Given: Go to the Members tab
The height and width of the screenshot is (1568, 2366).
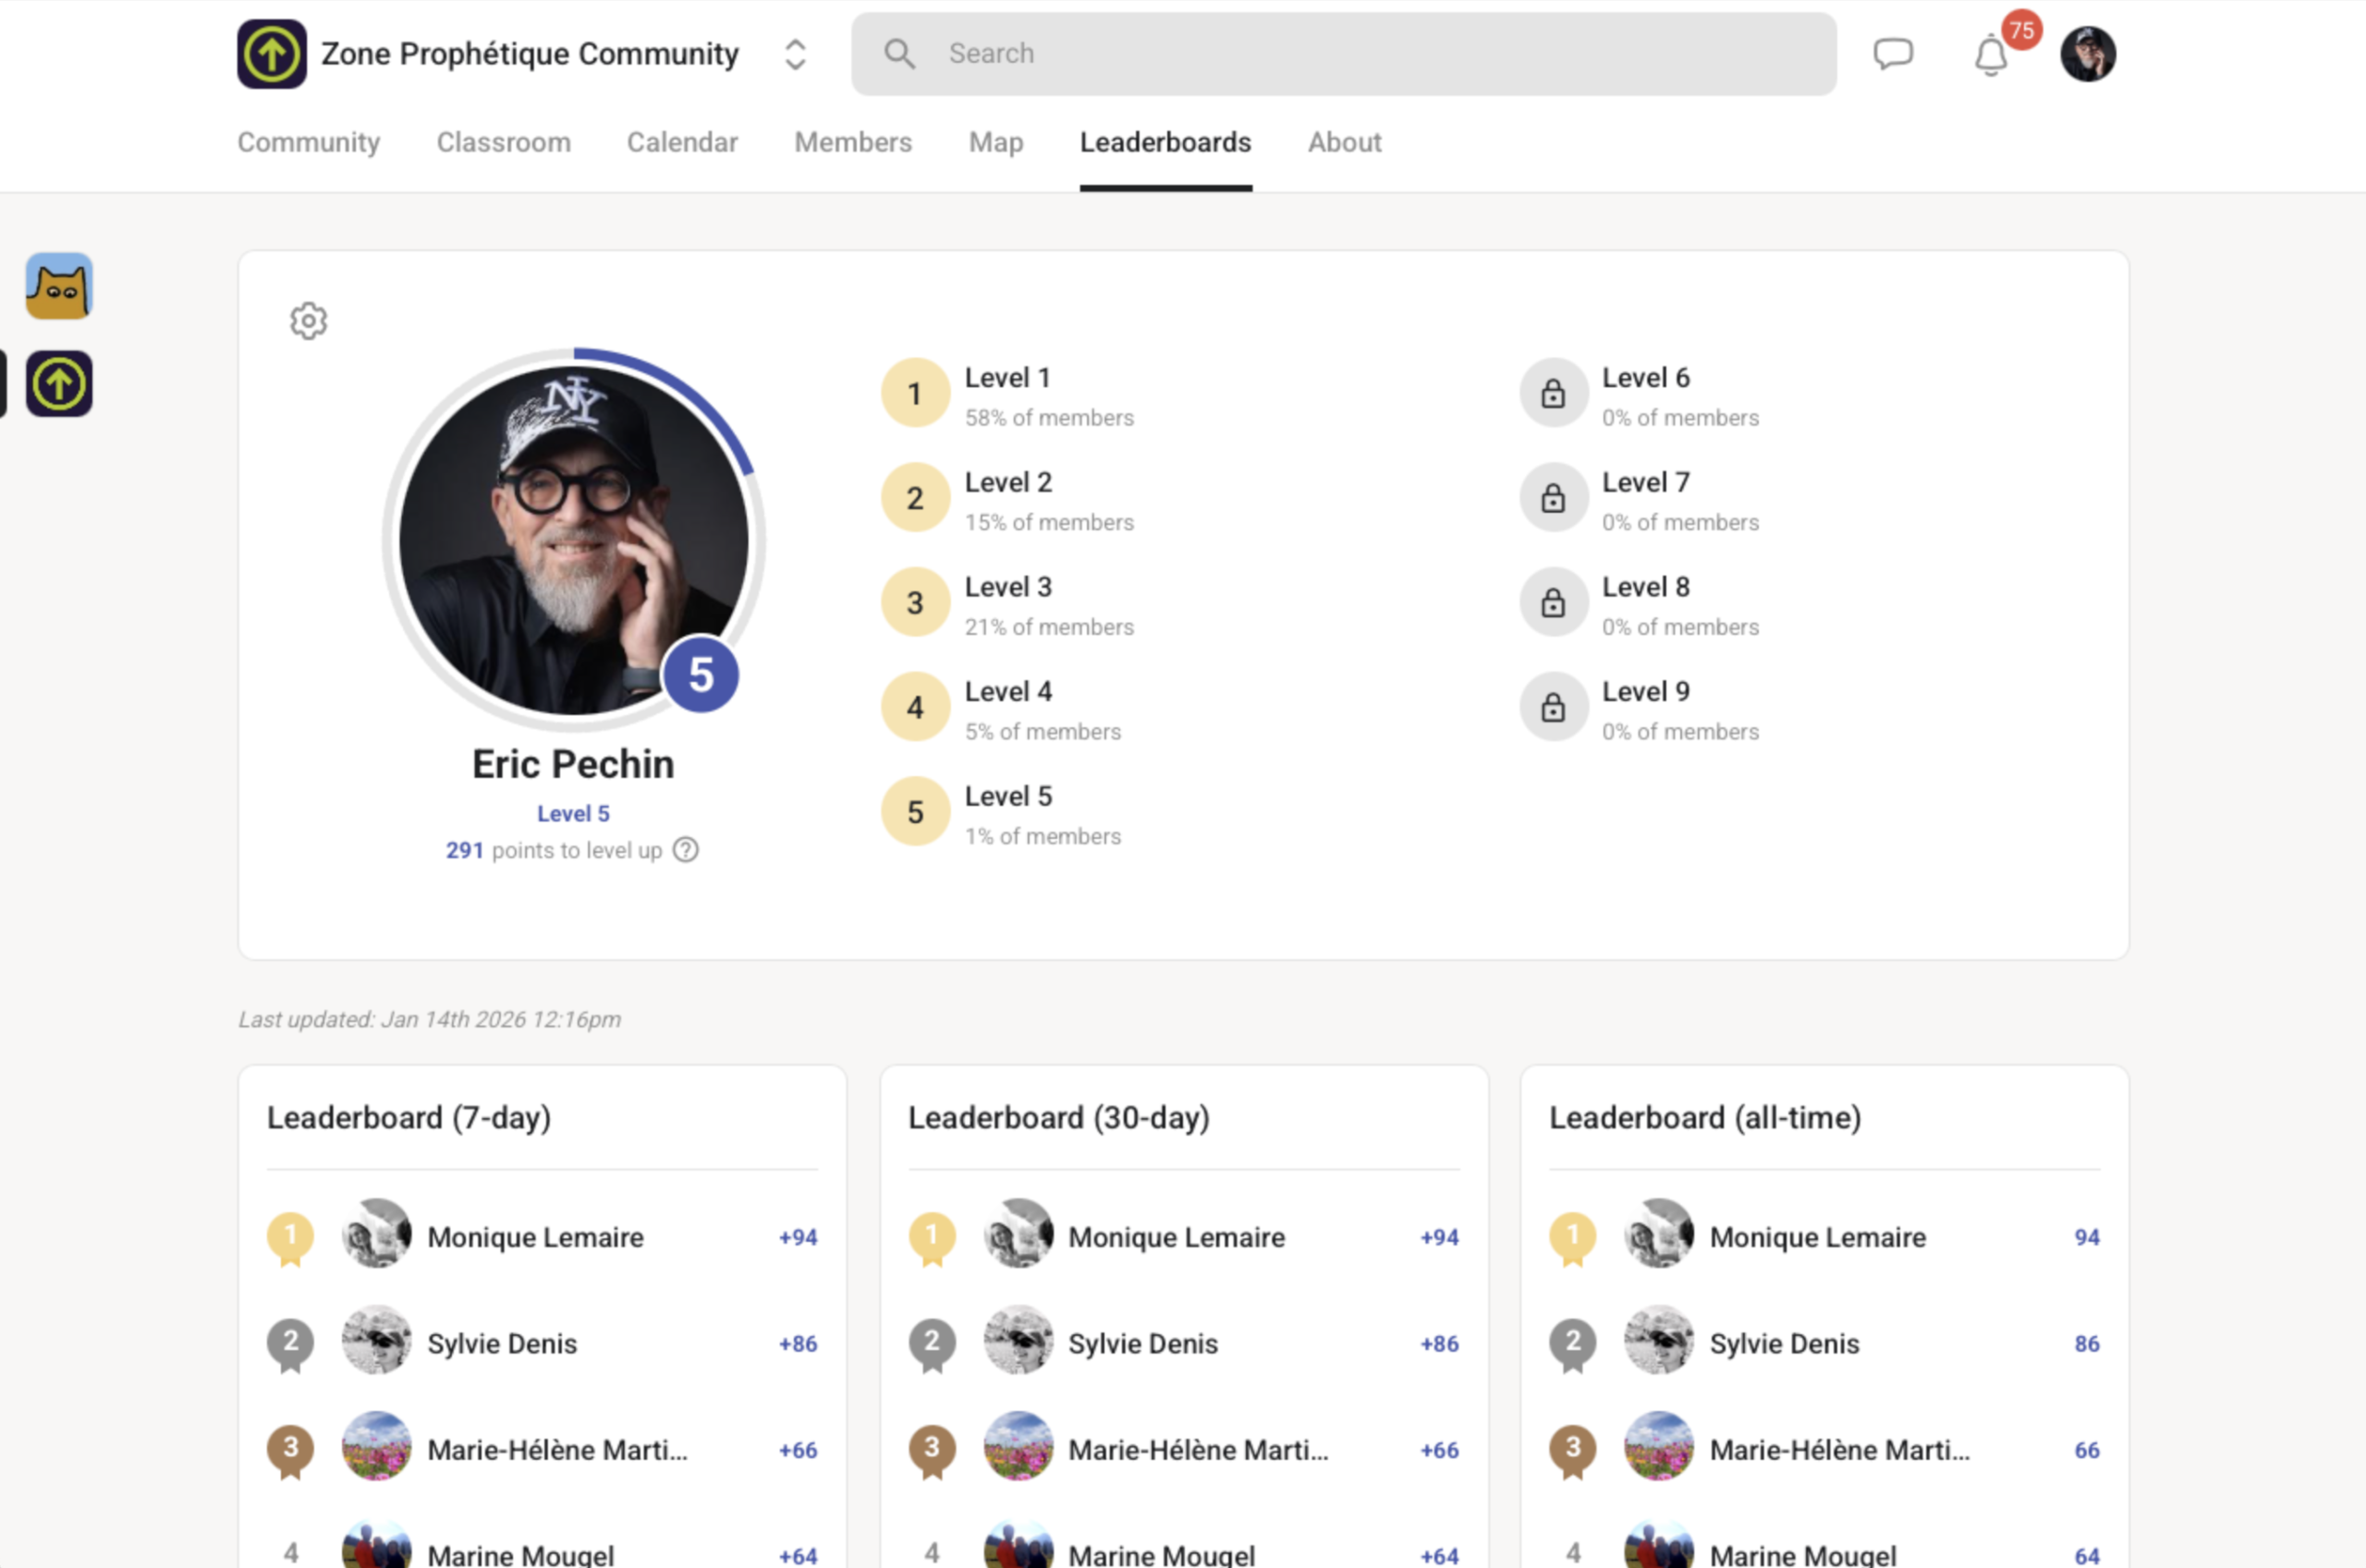Looking at the screenshot, I should tap(852, 142).
